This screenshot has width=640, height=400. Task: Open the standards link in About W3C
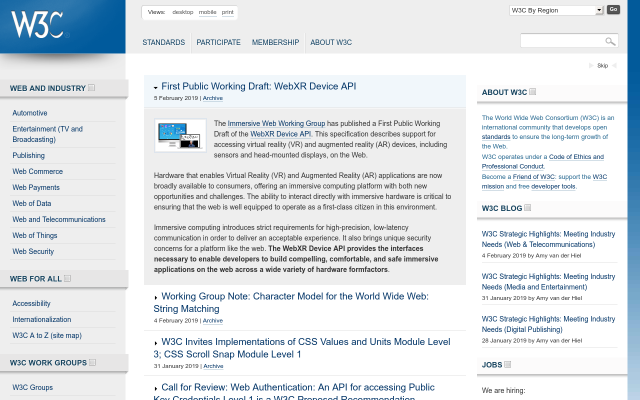[496, 137]
